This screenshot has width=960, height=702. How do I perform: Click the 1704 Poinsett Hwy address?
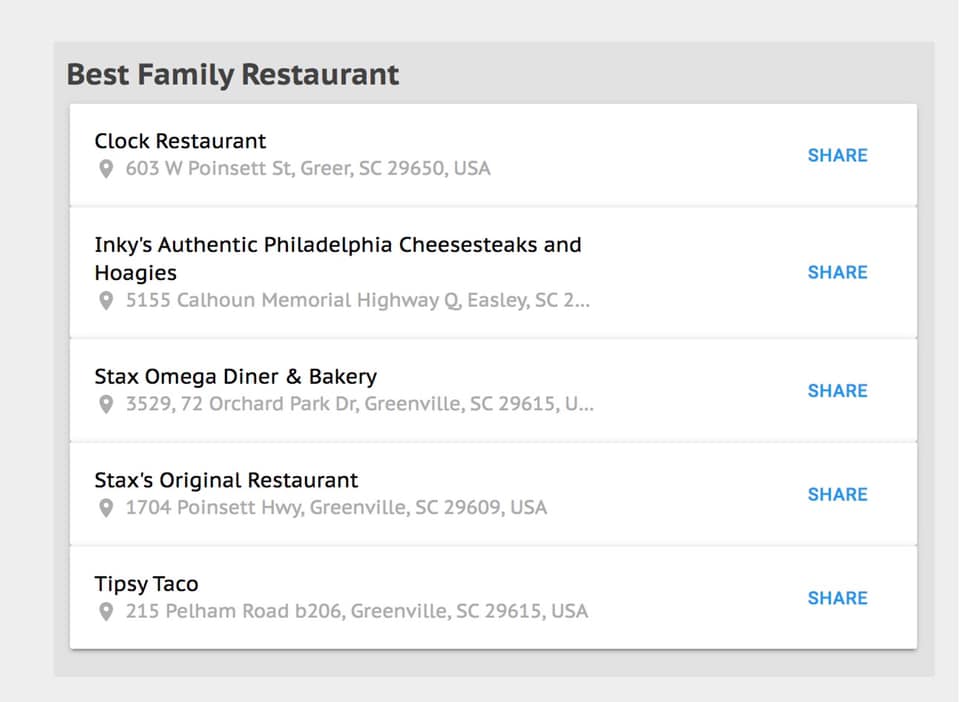(x=336, y=507)
